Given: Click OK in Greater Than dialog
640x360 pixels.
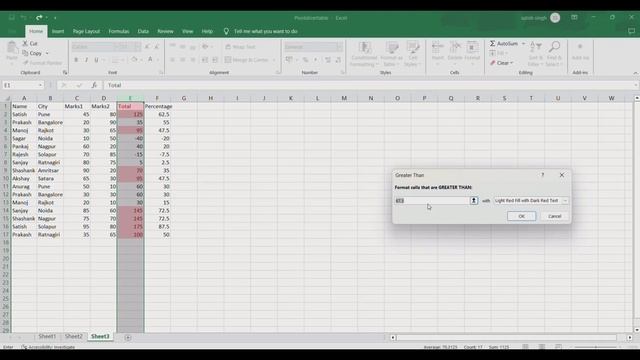Looking at the screenshot, I should pyautogui.click(x=521, y=216).
